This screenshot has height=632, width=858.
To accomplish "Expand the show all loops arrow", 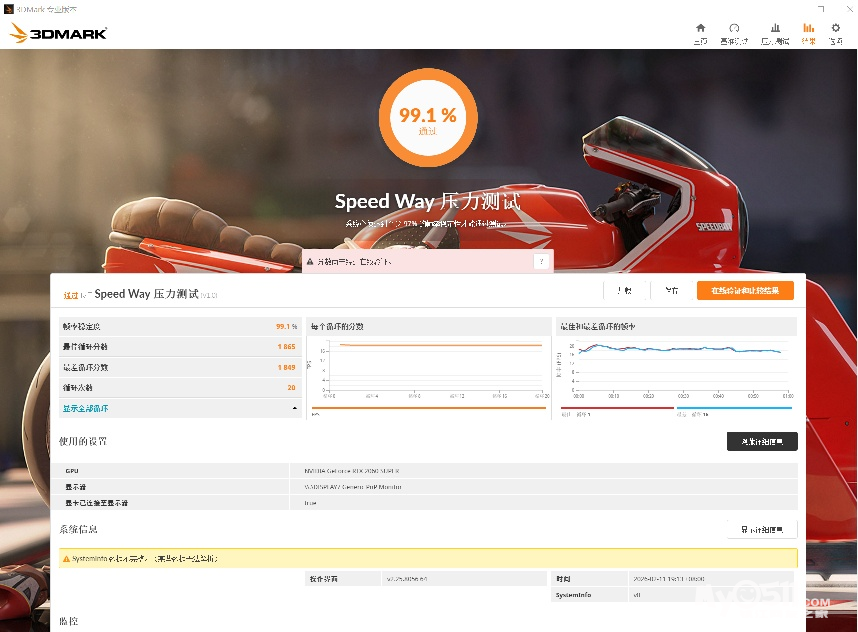I will 294,408.
